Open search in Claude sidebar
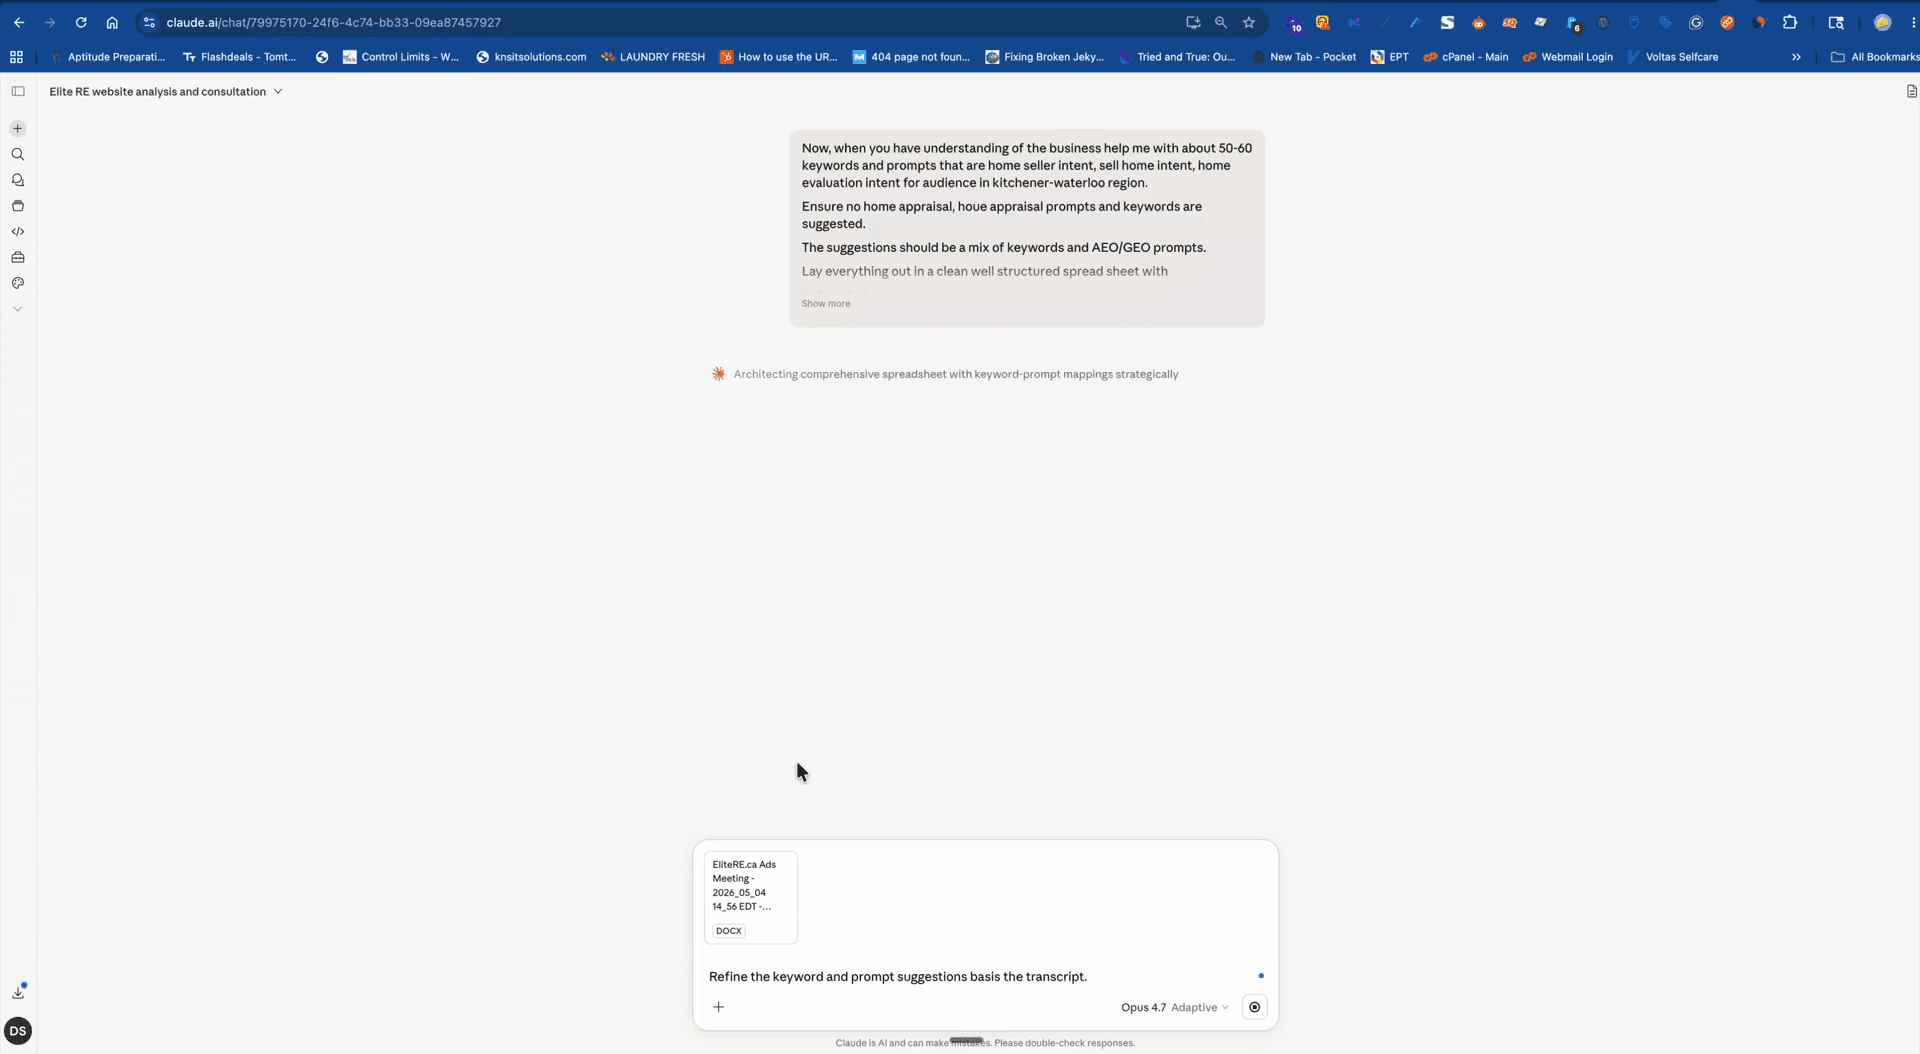The image size is (1920, 1054). tap(18, 154)
